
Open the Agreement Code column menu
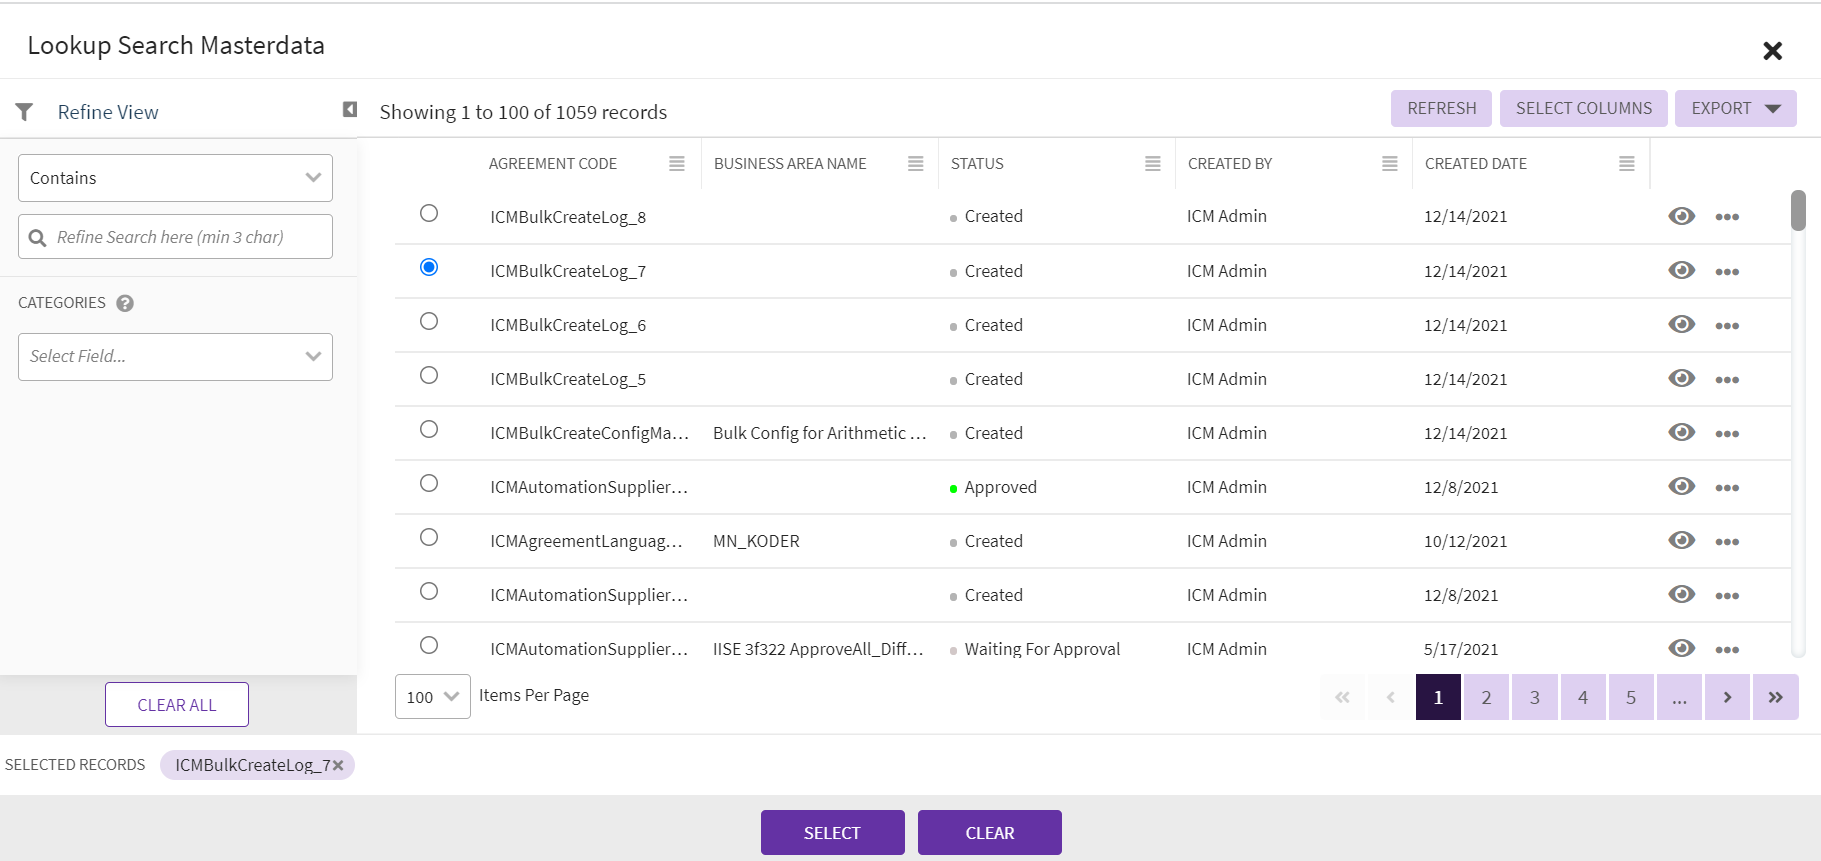pyautogui.click(x=677, y=164)
